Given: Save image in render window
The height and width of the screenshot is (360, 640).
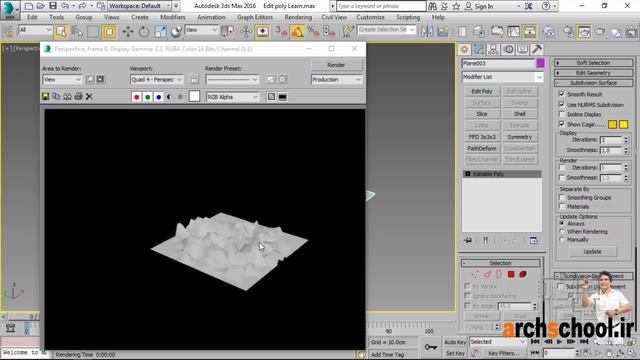Looking at the screenshot, I should click(x=45, y=97).
